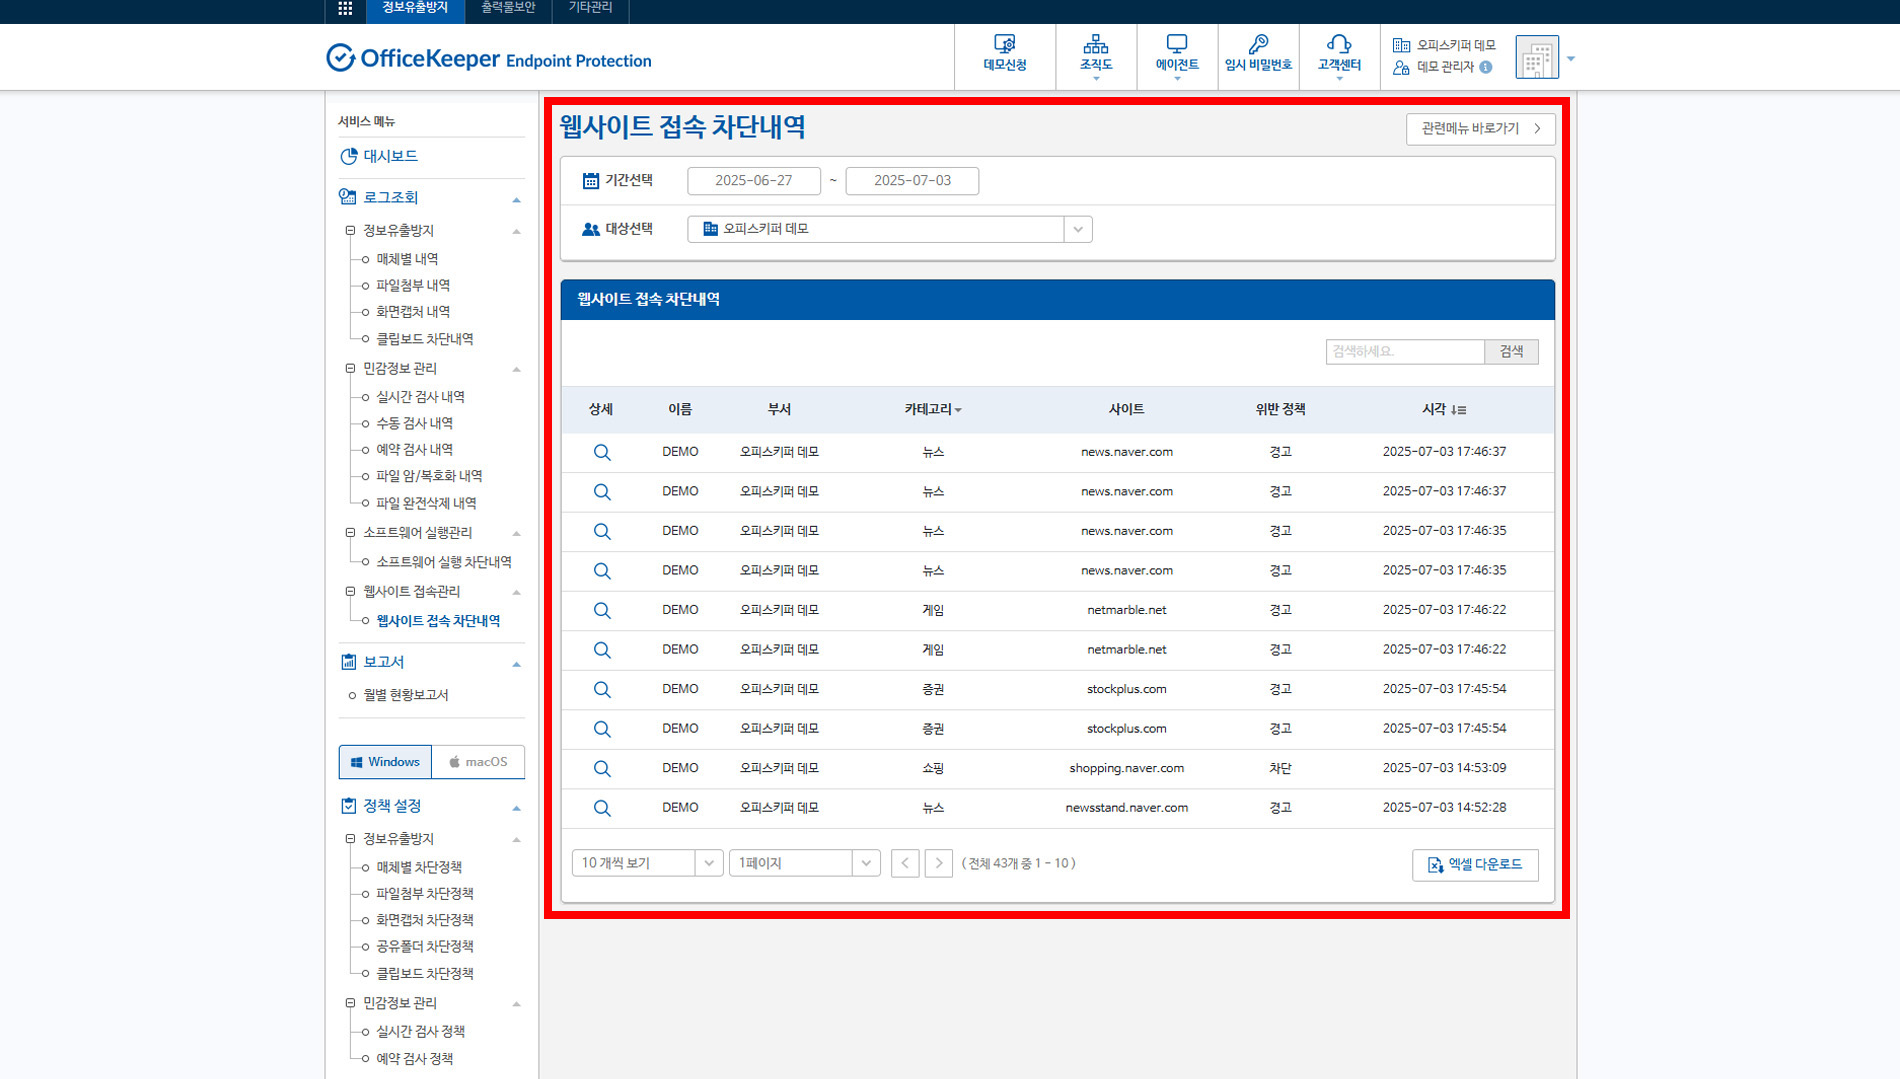
Task: Open 매체별 차단정책 in policy settings
Action: [x=419, y=867]
